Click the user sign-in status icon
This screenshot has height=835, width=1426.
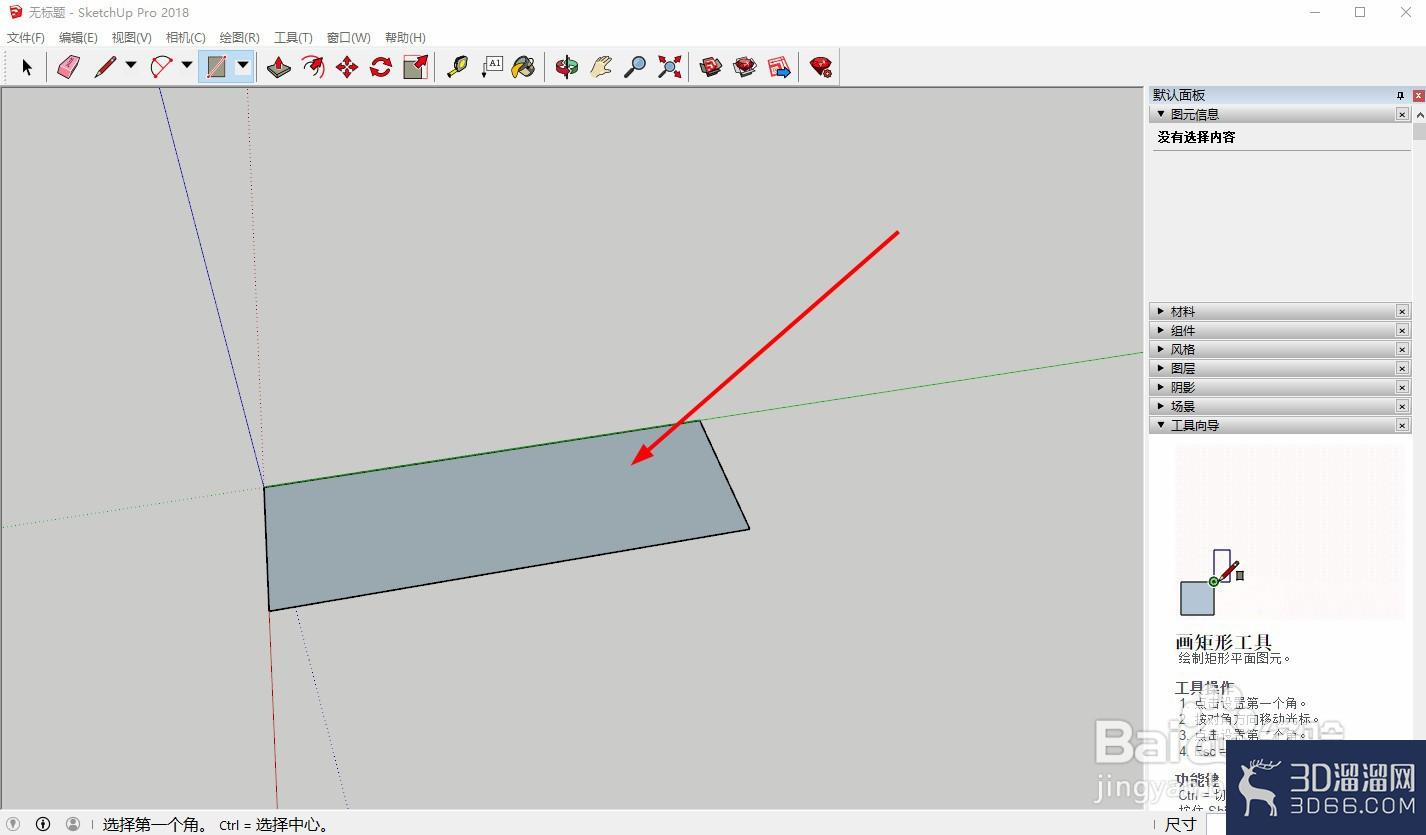point(73,824)
